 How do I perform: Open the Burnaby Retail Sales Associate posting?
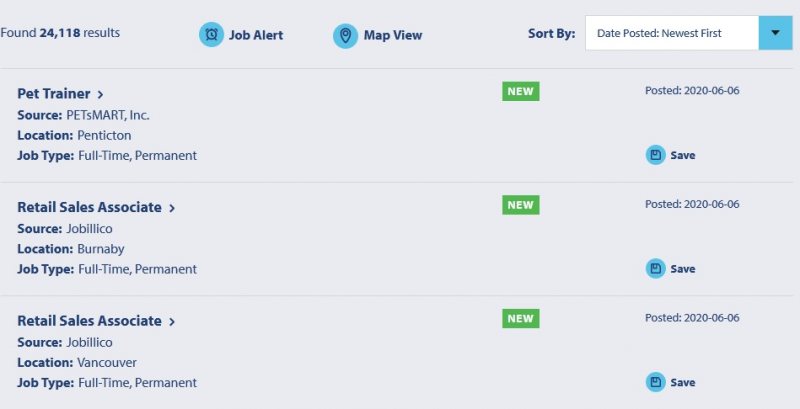click(89, 208)
